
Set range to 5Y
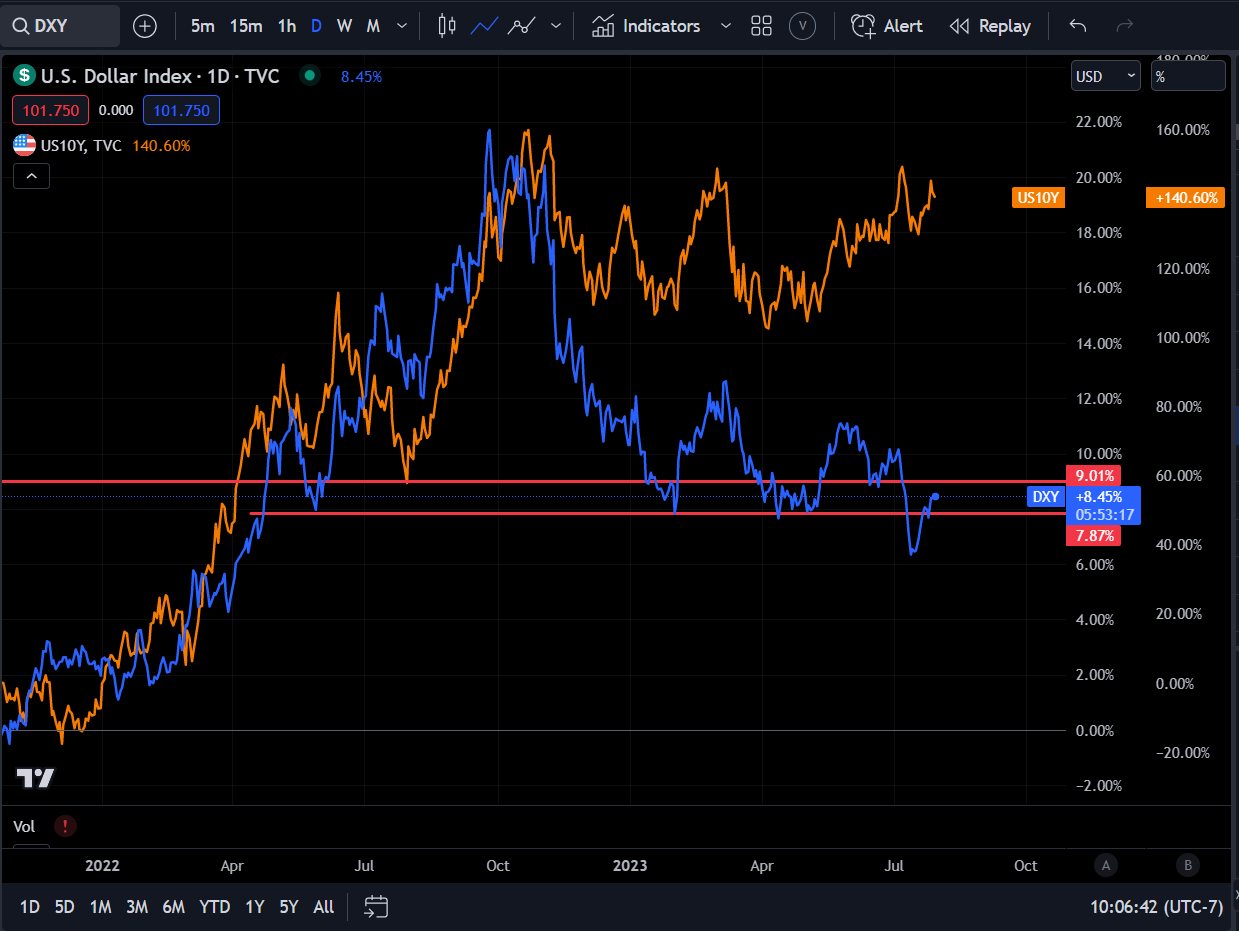(289, 907)
